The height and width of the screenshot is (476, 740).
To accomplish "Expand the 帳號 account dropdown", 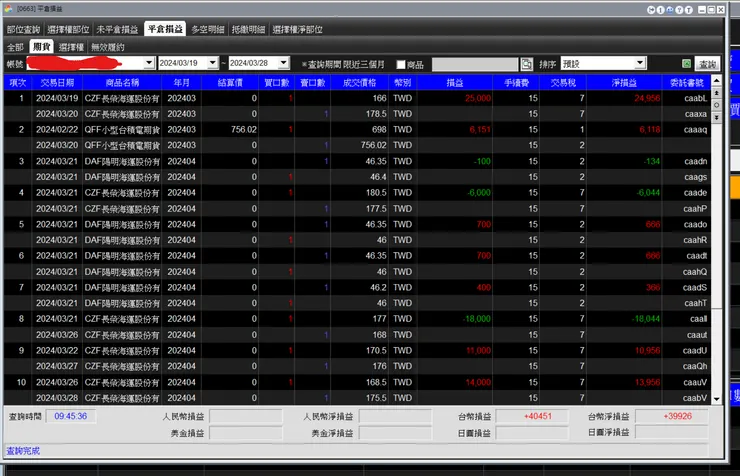I will (x=149, y=63).
